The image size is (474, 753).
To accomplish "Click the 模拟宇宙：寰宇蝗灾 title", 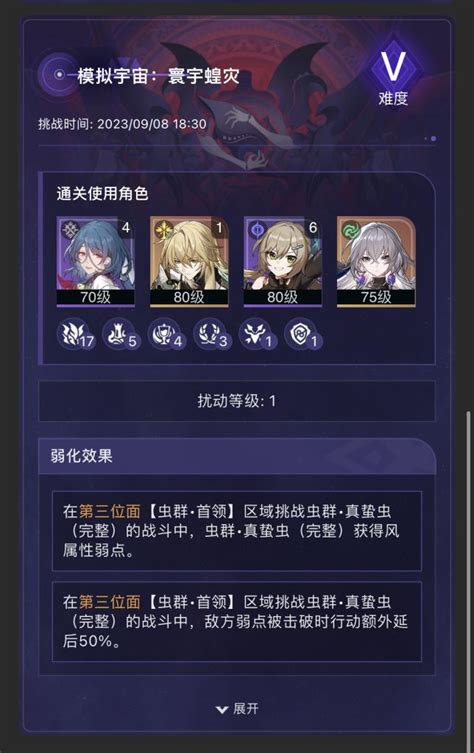I will pyautogui.click(x=158, y=76).
